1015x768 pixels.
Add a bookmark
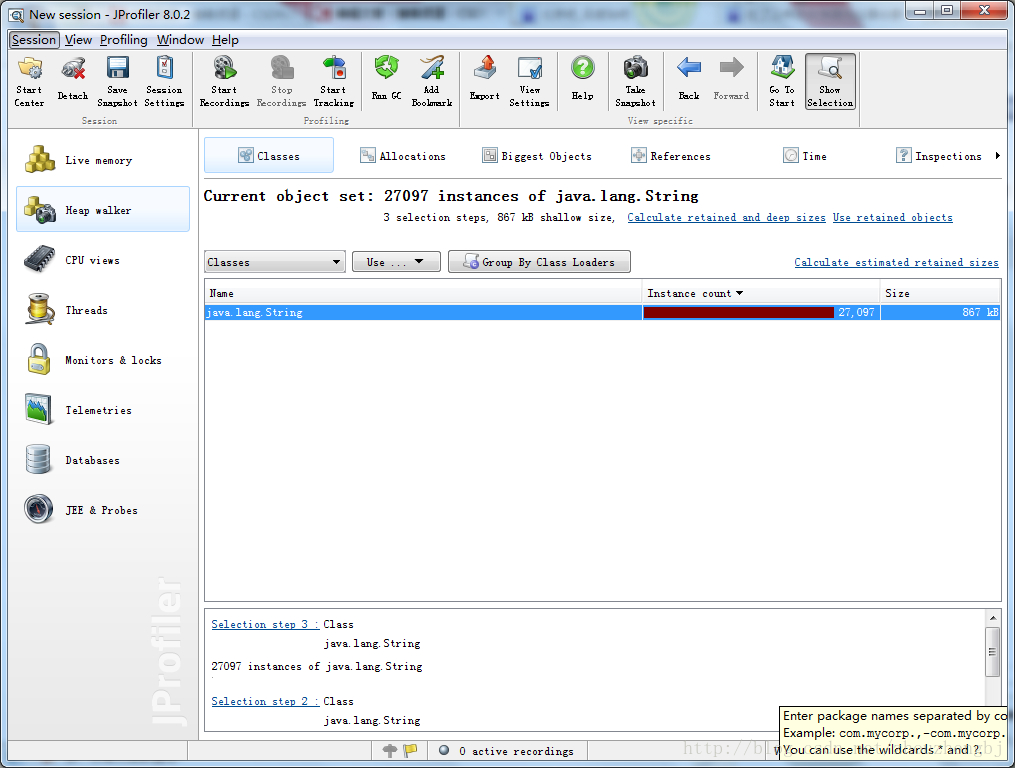pyautogui.click(x=432, y=82)
